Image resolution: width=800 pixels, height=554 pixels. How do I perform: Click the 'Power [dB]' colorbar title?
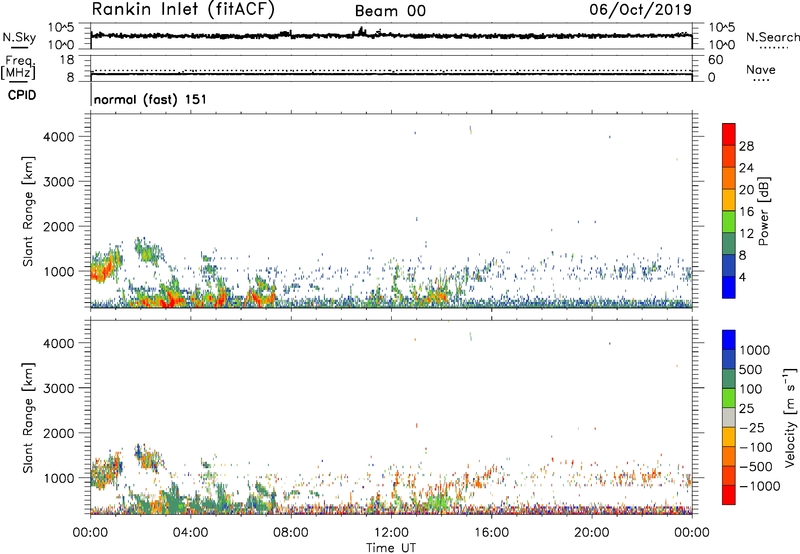(764, 211)
